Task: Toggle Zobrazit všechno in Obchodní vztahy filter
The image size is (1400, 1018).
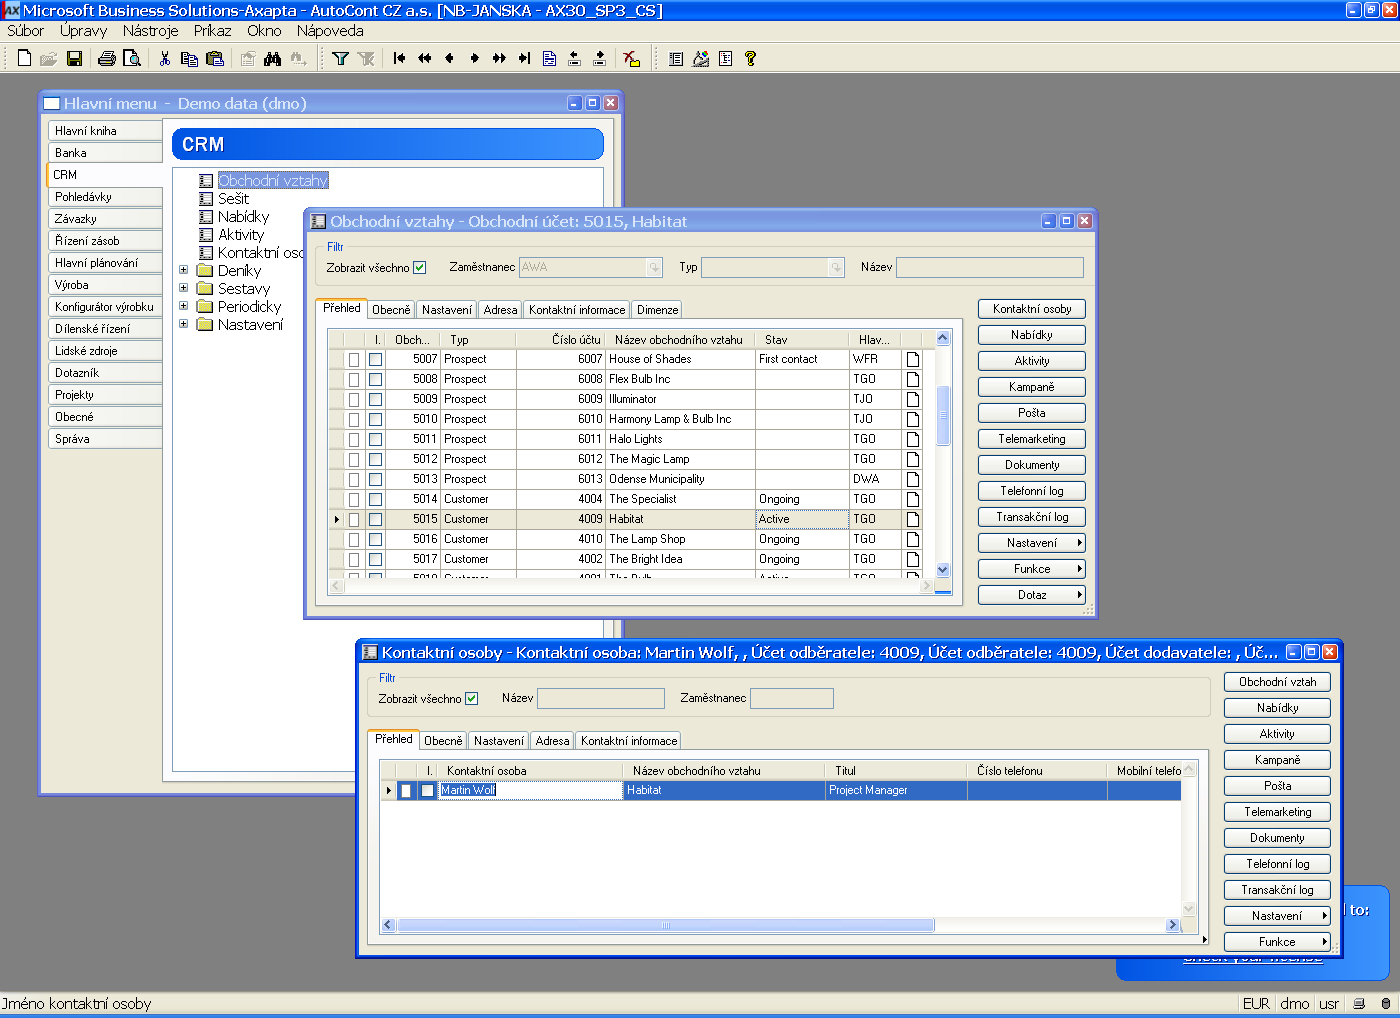Action: pos(420,267)
